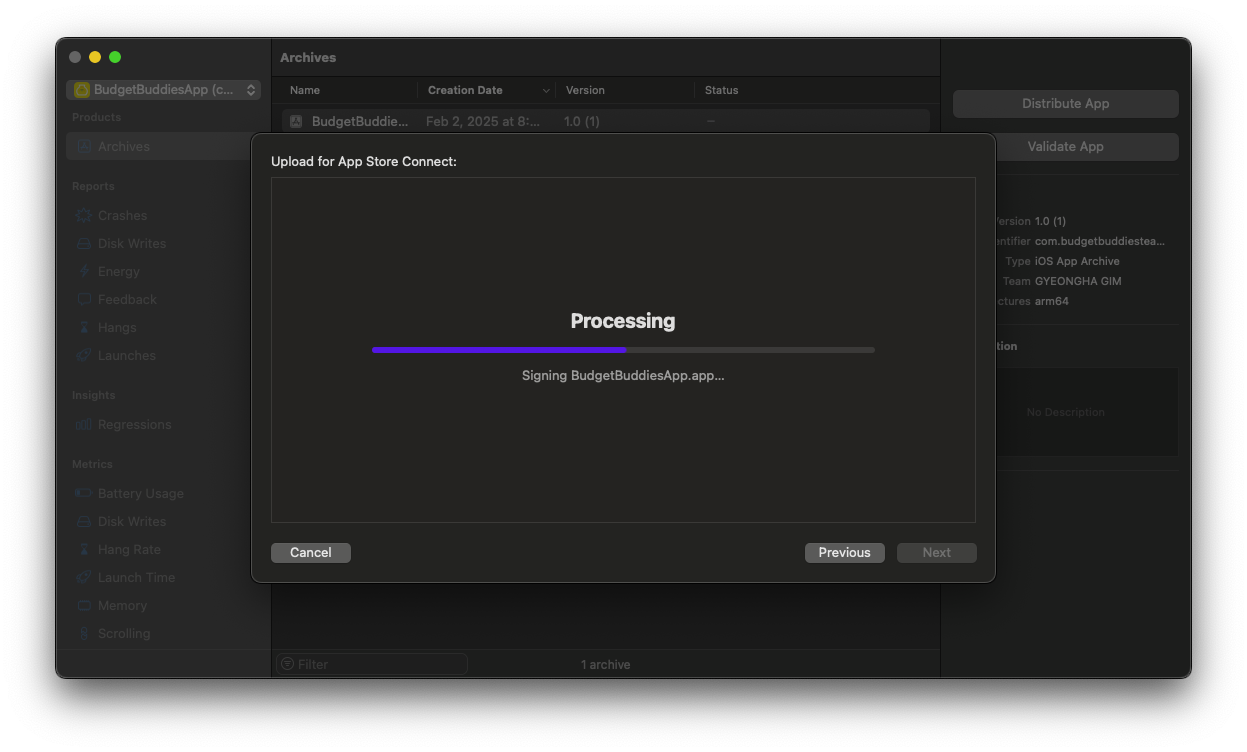
Task: Click the arm64 architecture value
Action: 1052,301
